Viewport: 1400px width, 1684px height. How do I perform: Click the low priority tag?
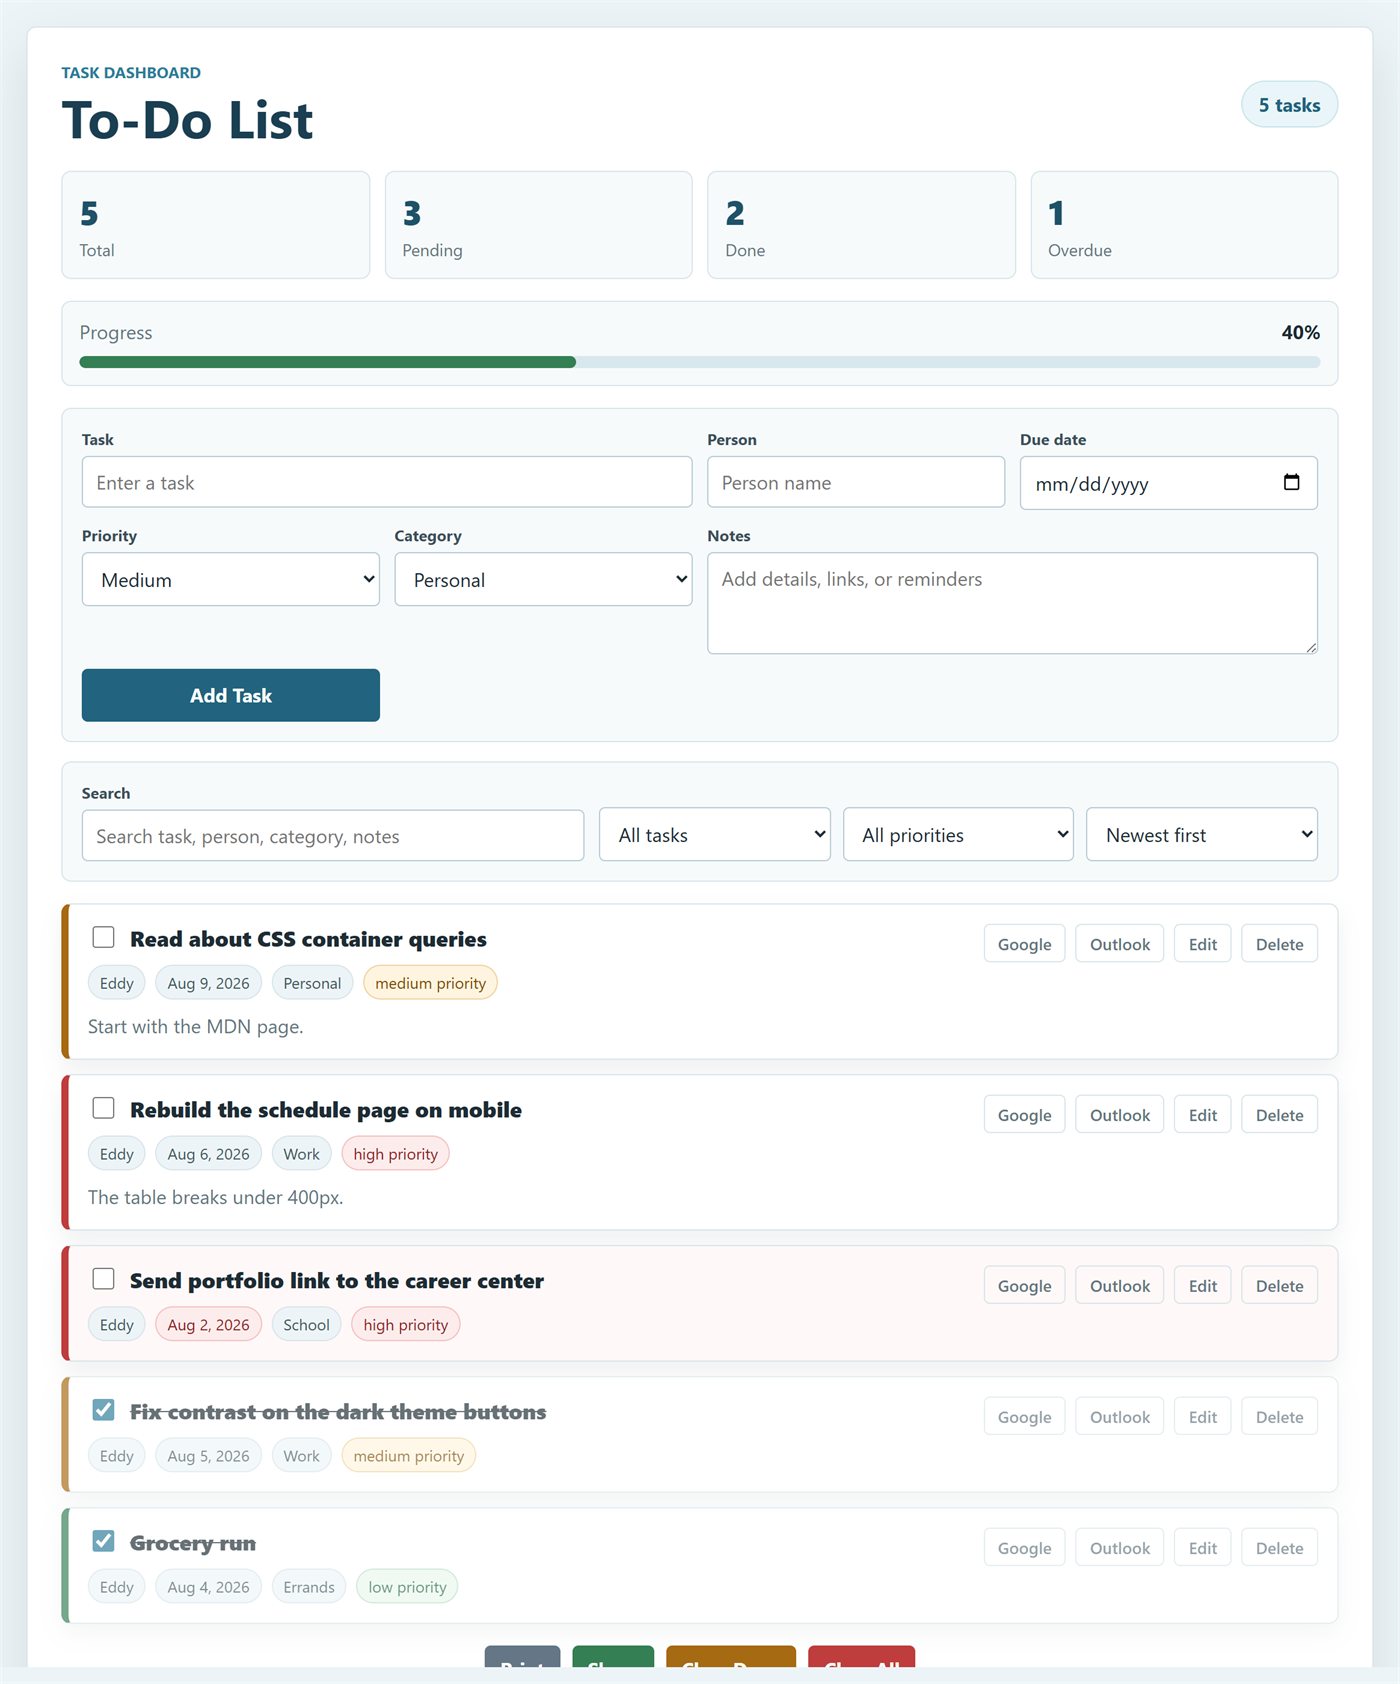pos(407,1587)
